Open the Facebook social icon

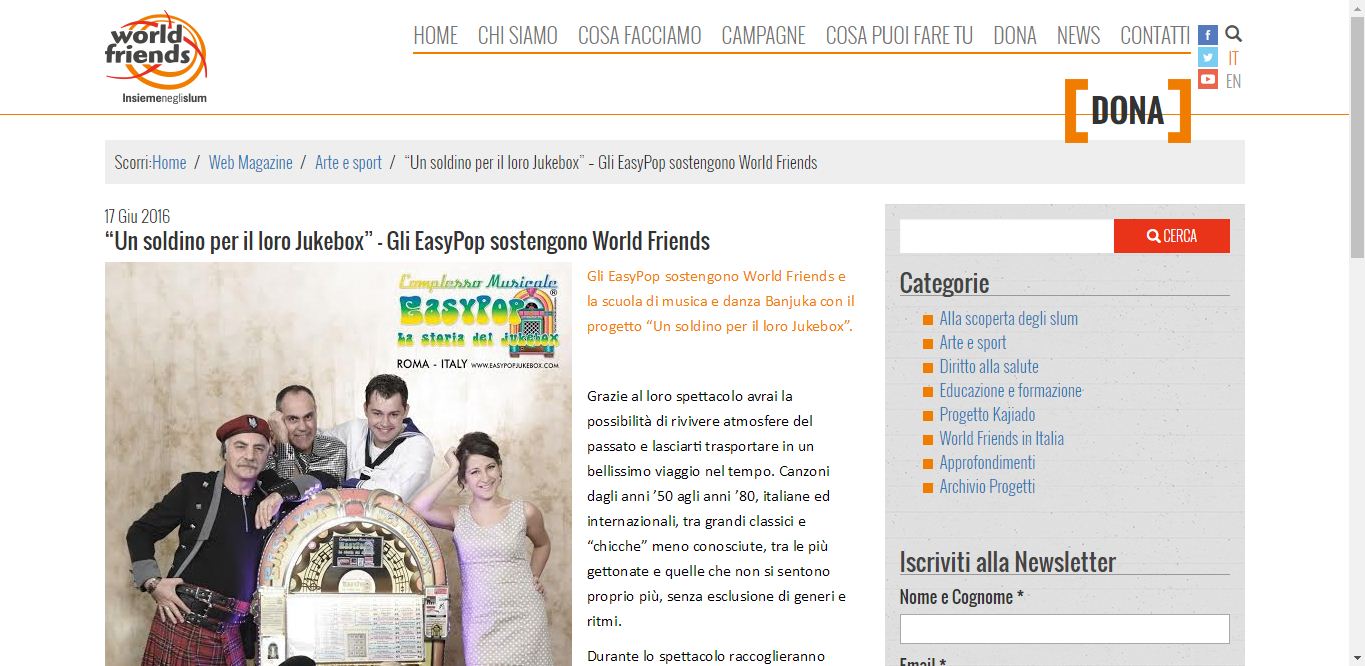point(1208,35)
